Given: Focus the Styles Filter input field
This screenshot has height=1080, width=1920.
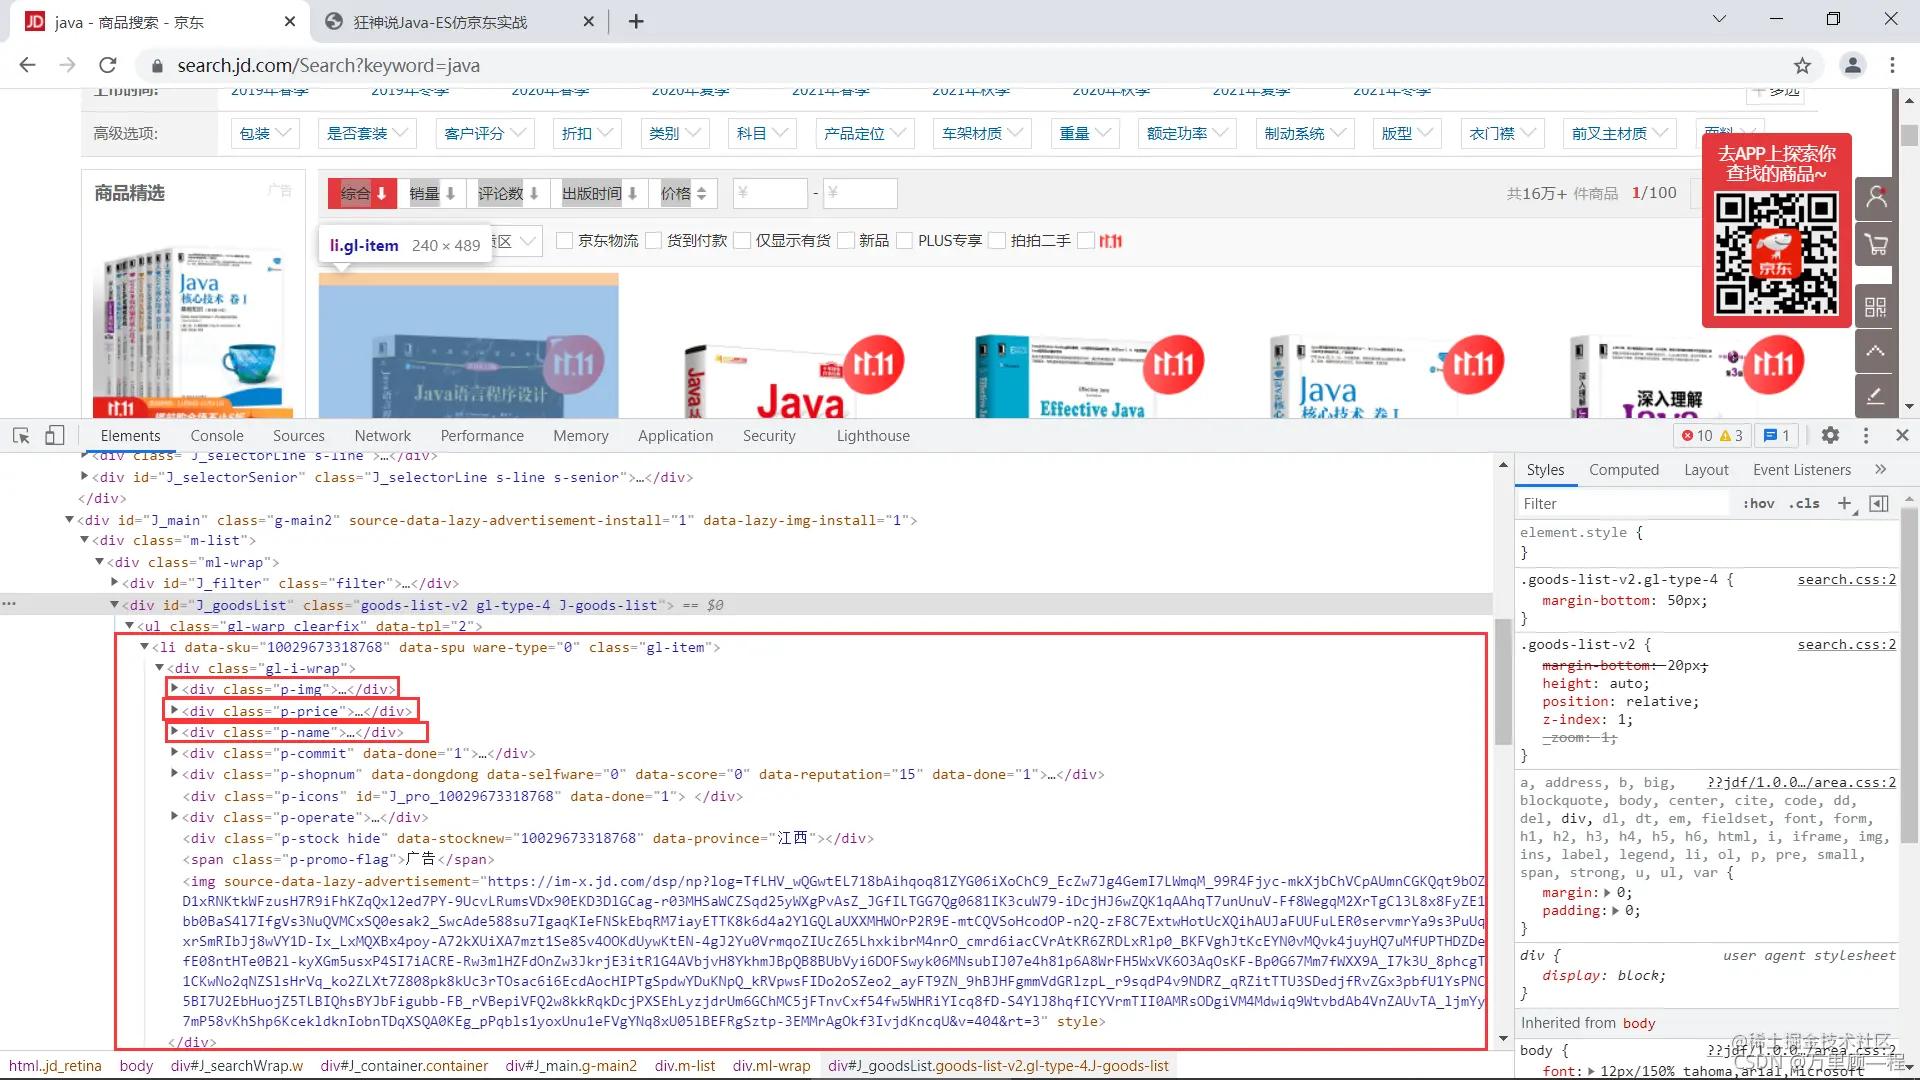Looking at the screenshot, I should (1625, 504).
